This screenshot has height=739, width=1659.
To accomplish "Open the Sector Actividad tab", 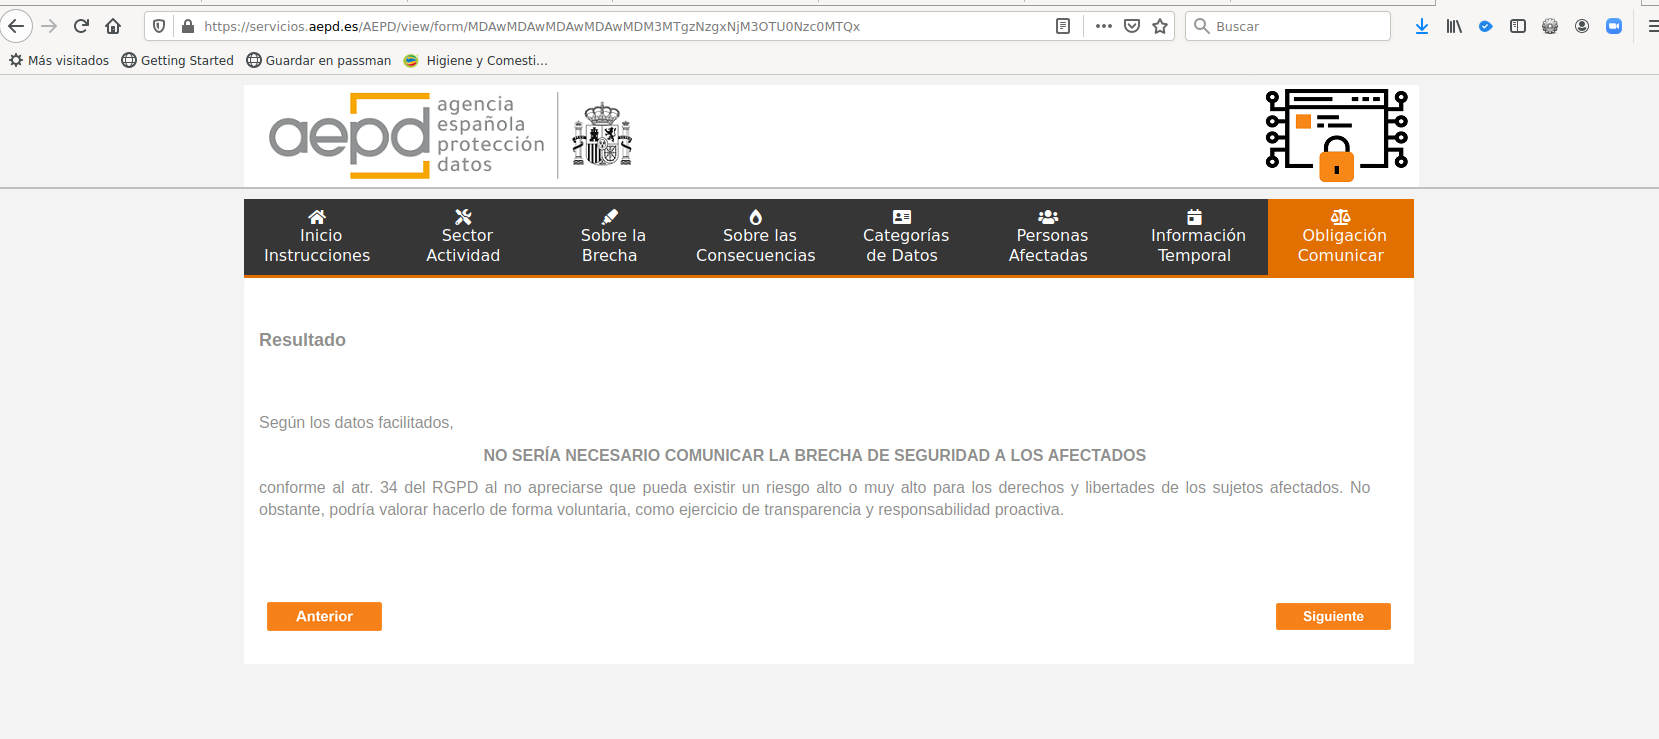I will pyautogui.click(x=463, y=237).
